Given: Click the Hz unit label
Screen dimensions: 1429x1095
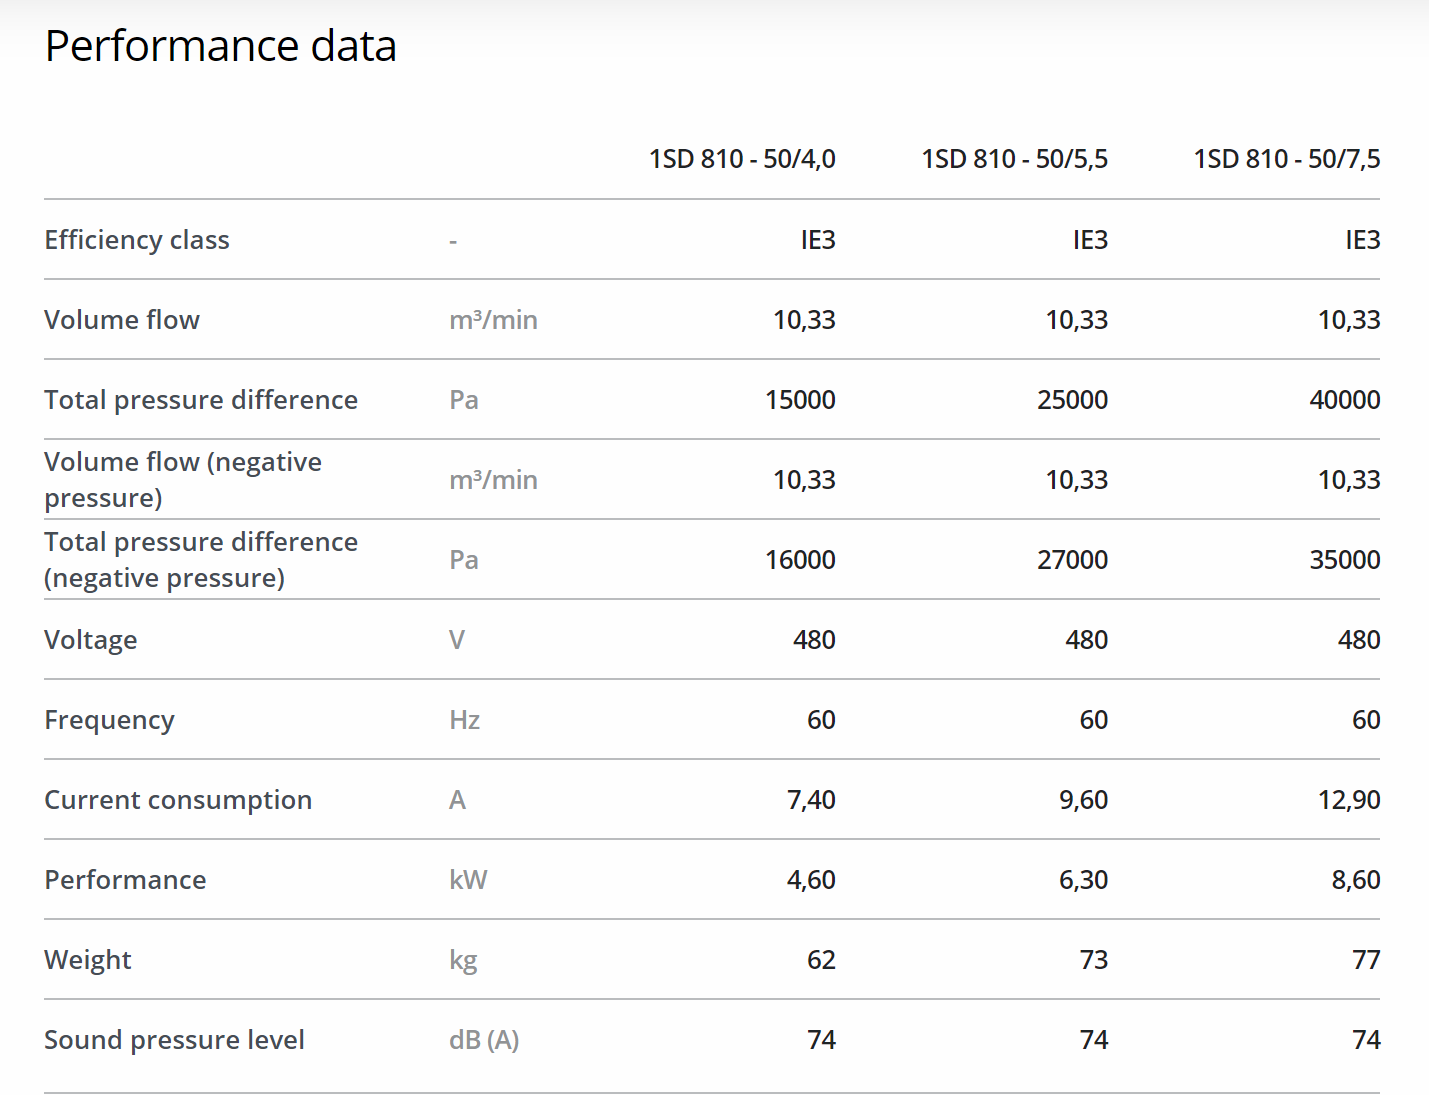Looking at the screenshot, I should tap(464, 720).
